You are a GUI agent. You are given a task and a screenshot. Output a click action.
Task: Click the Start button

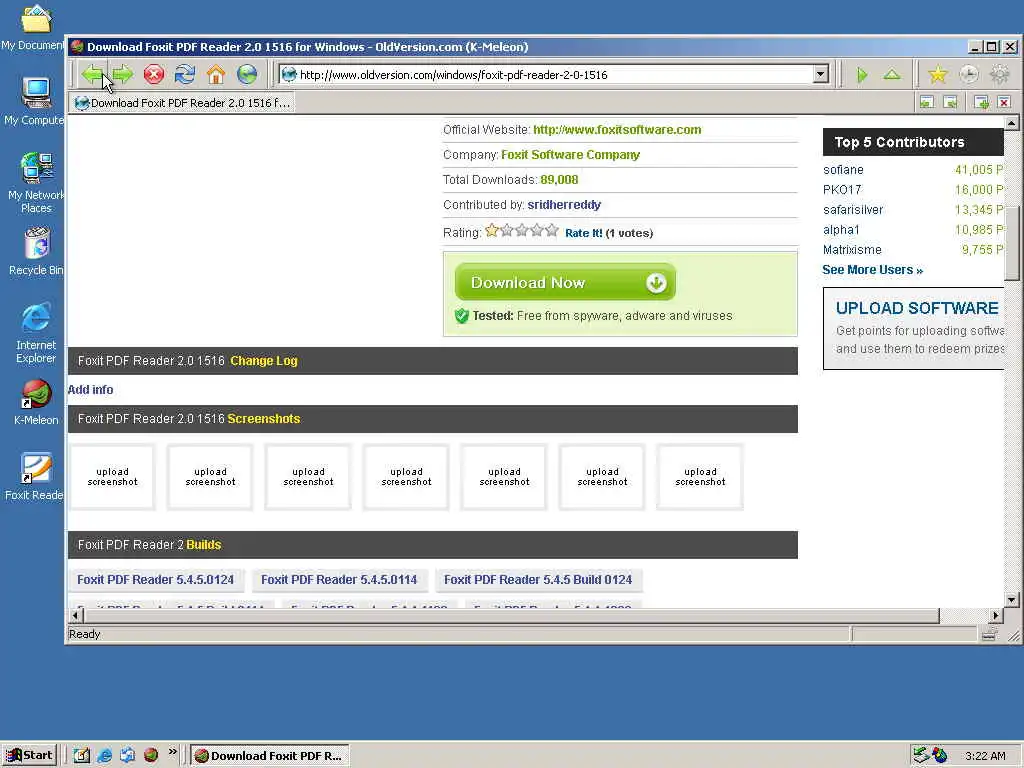coord(29,755)
